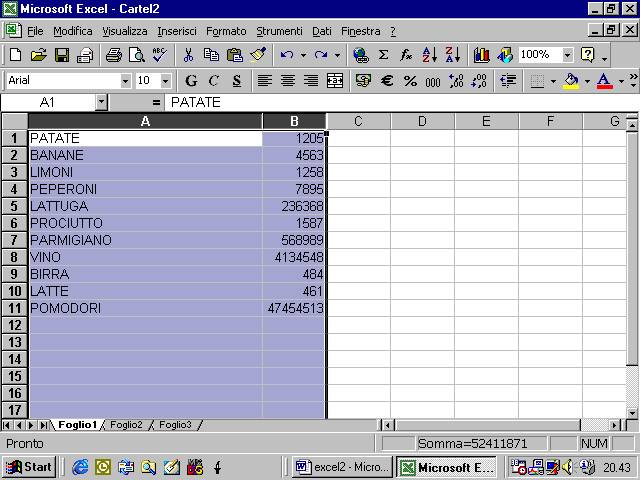Click the Cut scissors icon
The width and height of the screenshot is (640, 480).
[188, 55]
